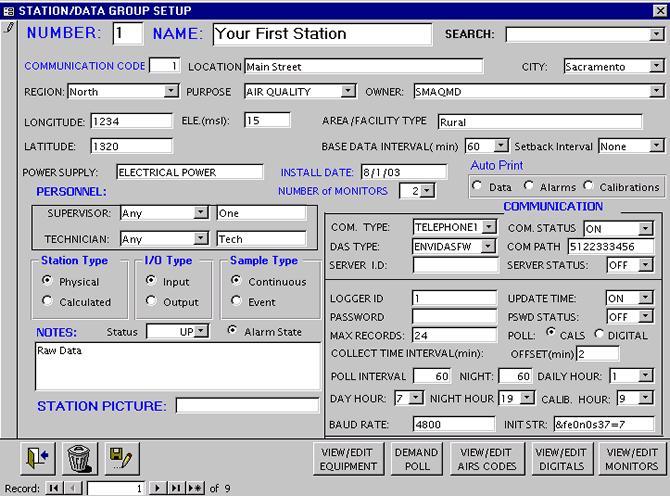Go to next record navigation arrow
This screenshot has height=496, width=670.
pyautogui.click(x=157, y=488)
